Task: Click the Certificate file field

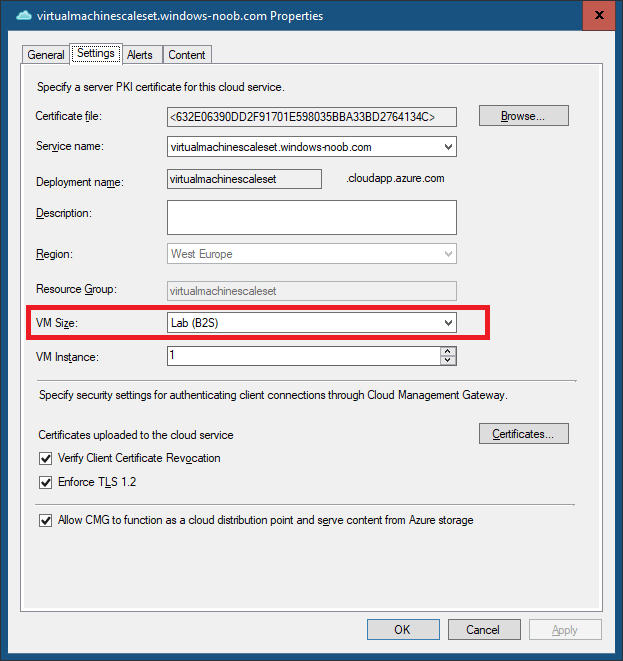Action: pos(312,117)
